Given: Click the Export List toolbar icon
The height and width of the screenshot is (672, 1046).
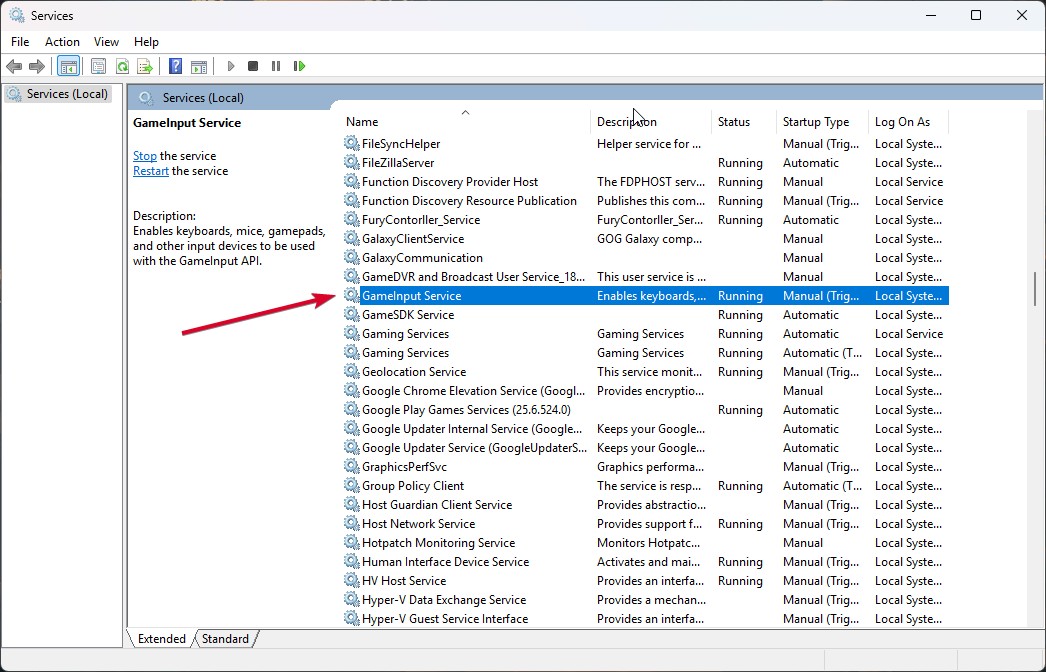Looking at the screenshot, I should (146, 66).
